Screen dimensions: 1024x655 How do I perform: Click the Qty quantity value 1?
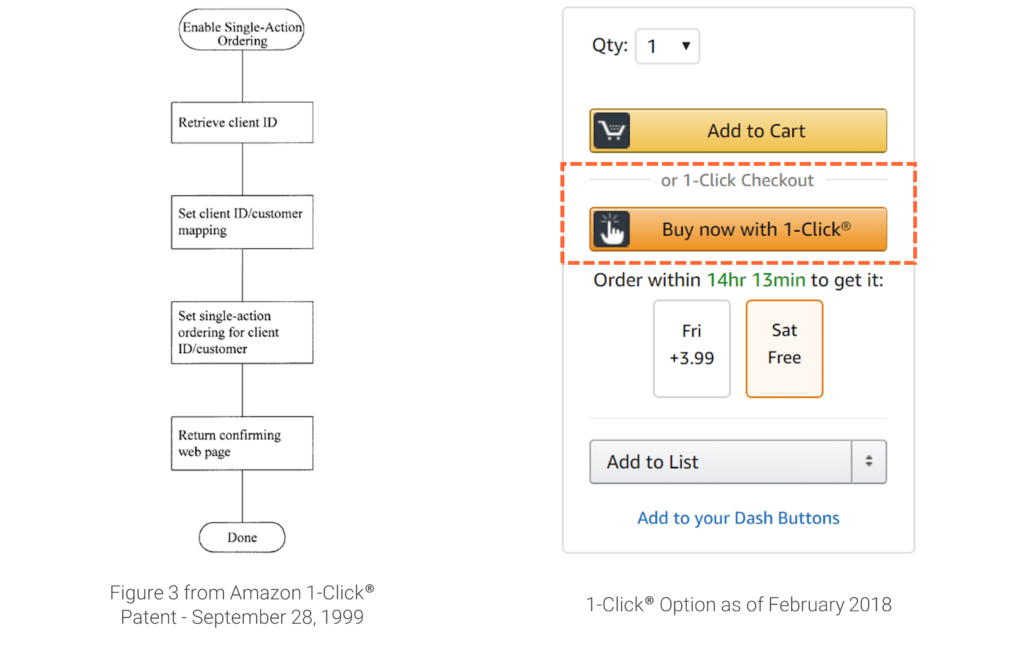(x=652, y=46)
